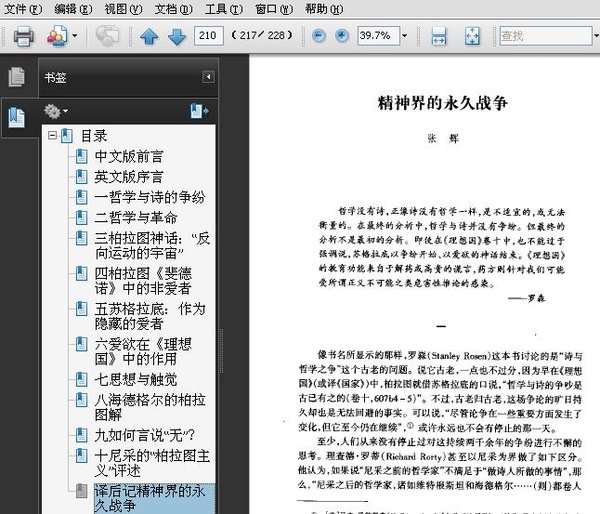
Task: Collapse the 书签 panel with arrow button
Action: tap(208, 77)
